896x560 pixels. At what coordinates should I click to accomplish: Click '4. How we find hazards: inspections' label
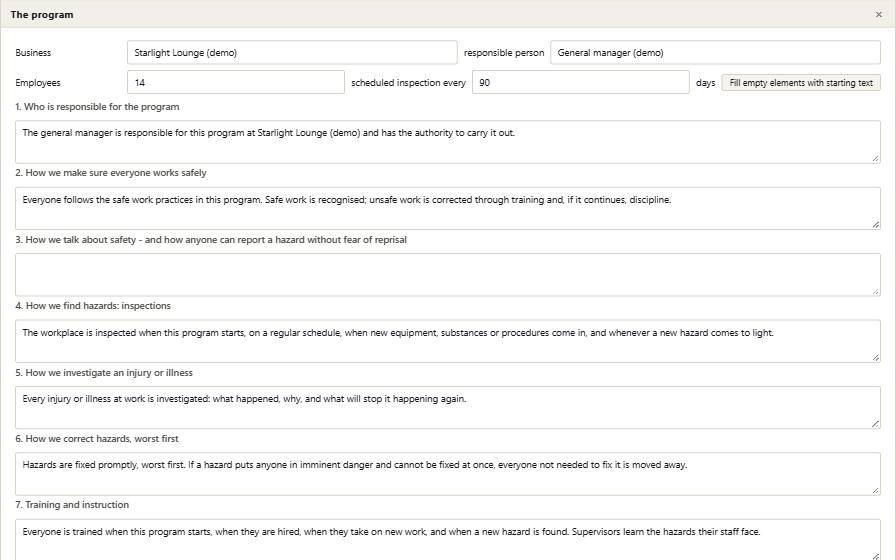pos(93,306)
